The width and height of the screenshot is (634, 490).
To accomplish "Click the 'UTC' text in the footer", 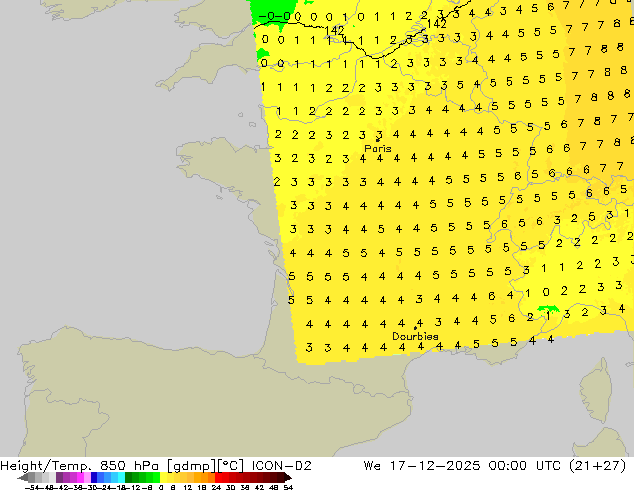I will [548, 466].
